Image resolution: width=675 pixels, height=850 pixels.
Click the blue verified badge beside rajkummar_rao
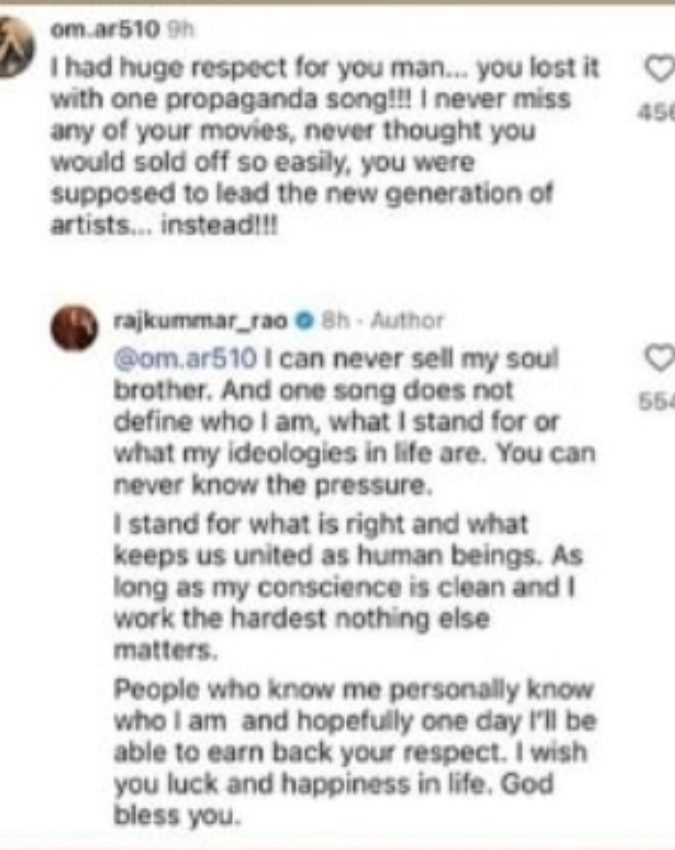pyautogui.click(x=305, y=321)
